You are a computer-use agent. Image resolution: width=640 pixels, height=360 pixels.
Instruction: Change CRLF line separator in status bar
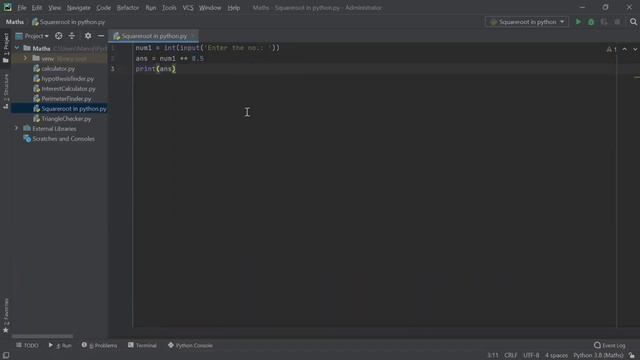511,355
